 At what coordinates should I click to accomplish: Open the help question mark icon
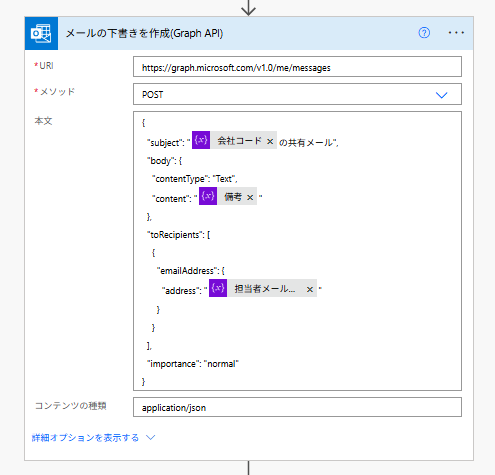(x=424, y=33)
